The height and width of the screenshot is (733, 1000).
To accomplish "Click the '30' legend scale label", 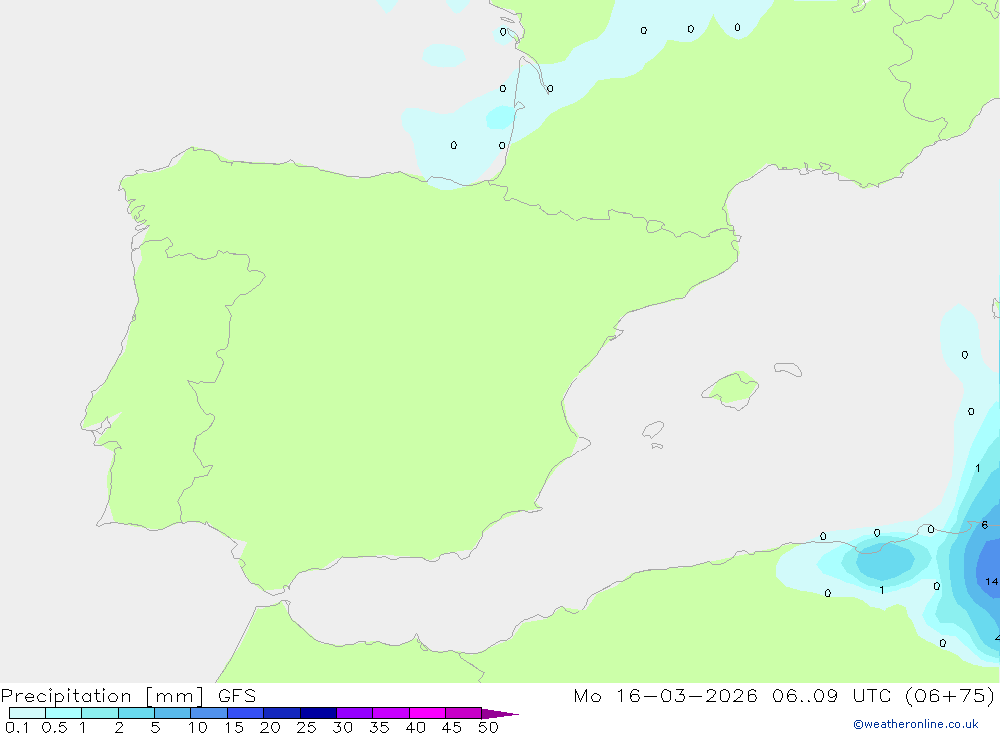I will [x=343, y=727].
